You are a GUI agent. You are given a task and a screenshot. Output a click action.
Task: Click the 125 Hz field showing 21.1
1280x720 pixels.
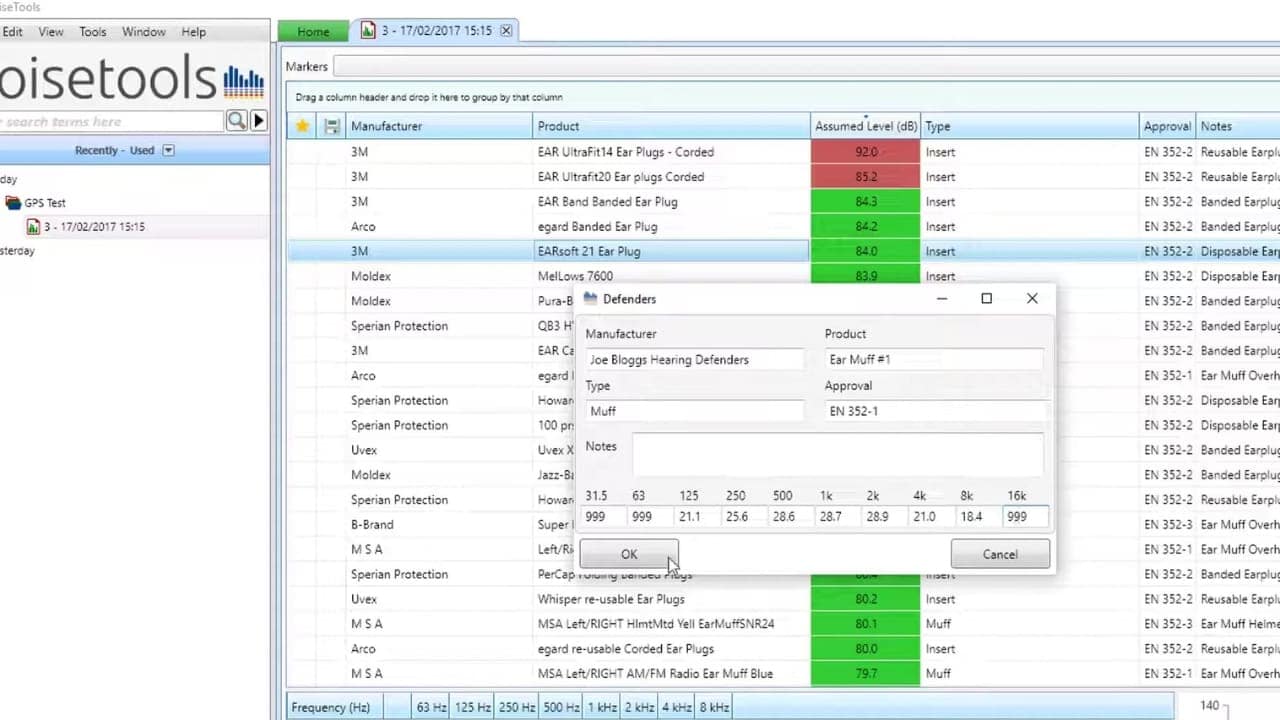(697, 517)
